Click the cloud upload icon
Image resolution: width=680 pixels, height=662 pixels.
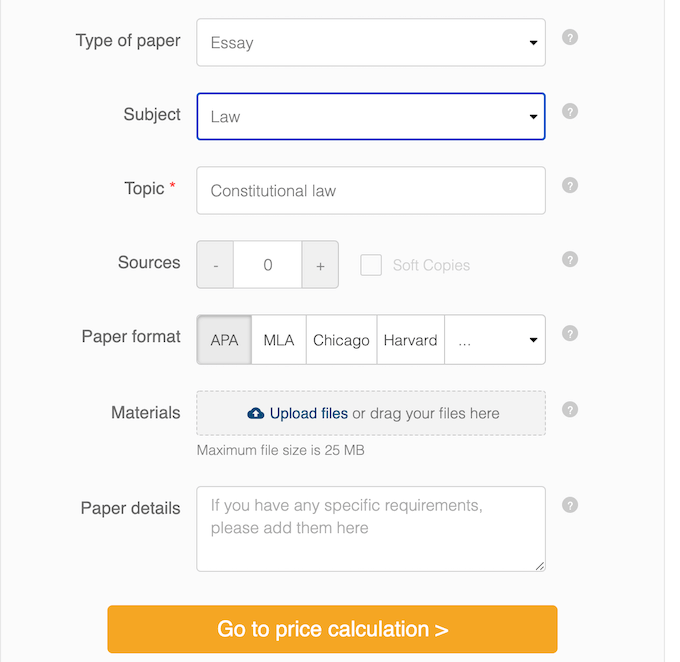(x=255, y=413)
